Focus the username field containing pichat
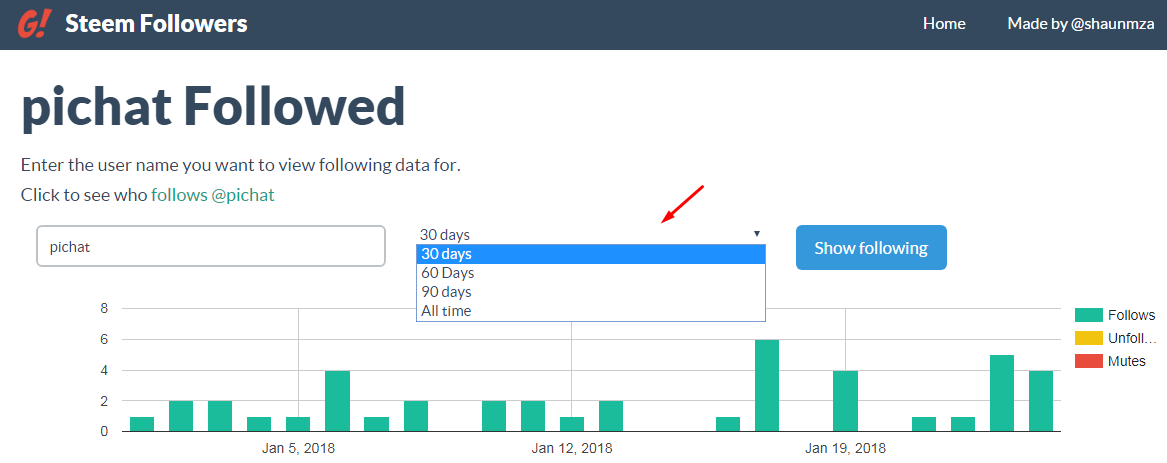The height and width of the screenshot is (463, 1167). [x=211, y=246]
